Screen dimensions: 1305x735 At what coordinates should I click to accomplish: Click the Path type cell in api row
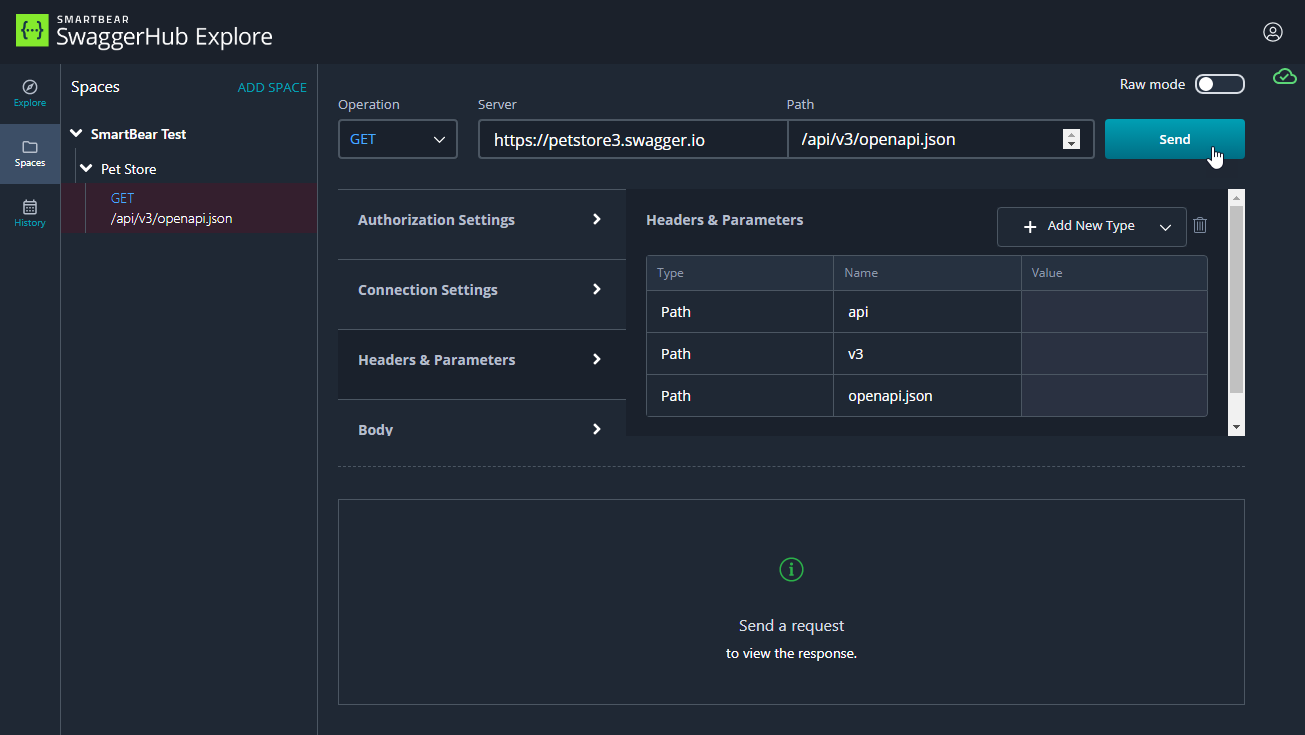740,312
